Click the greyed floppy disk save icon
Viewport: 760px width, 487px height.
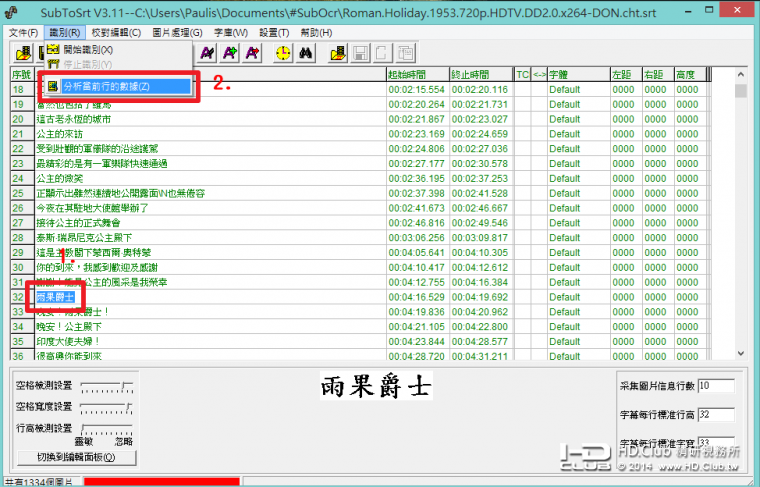pyautogui.click(x=360, y=53)
